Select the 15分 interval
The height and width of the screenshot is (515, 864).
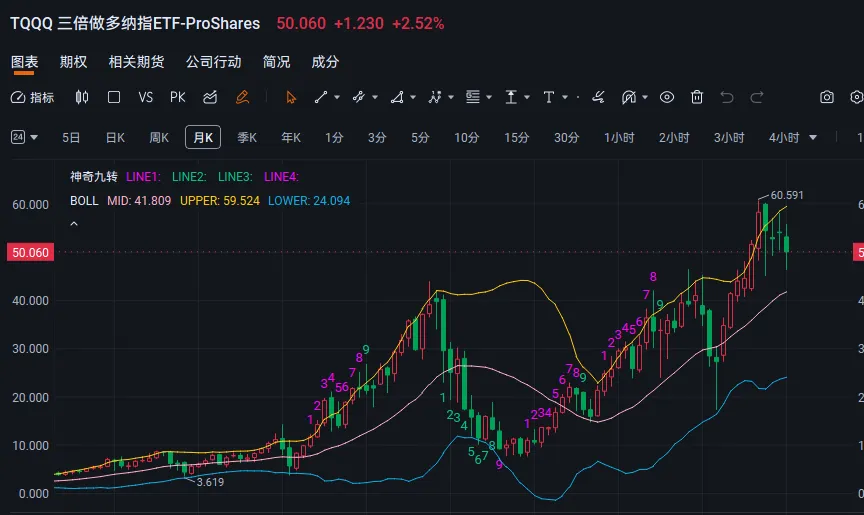(x=516, y=138)
